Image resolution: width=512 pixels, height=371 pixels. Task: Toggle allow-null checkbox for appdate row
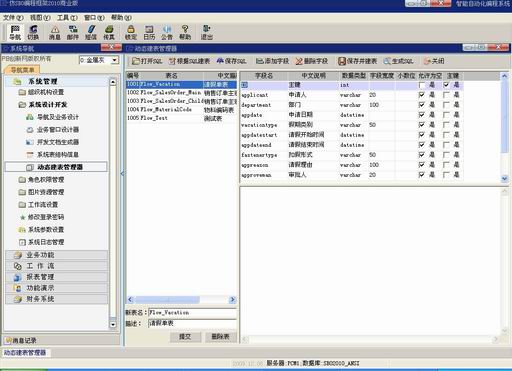[422, 115]
